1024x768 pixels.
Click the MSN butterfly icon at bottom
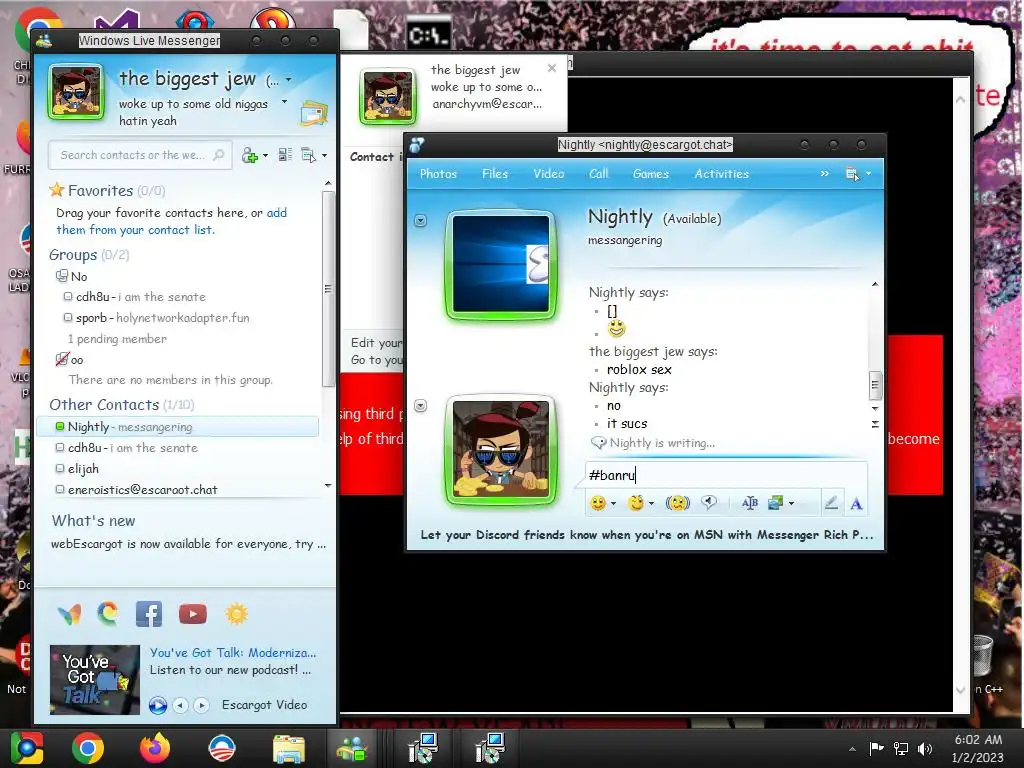(x=70, y=614)
